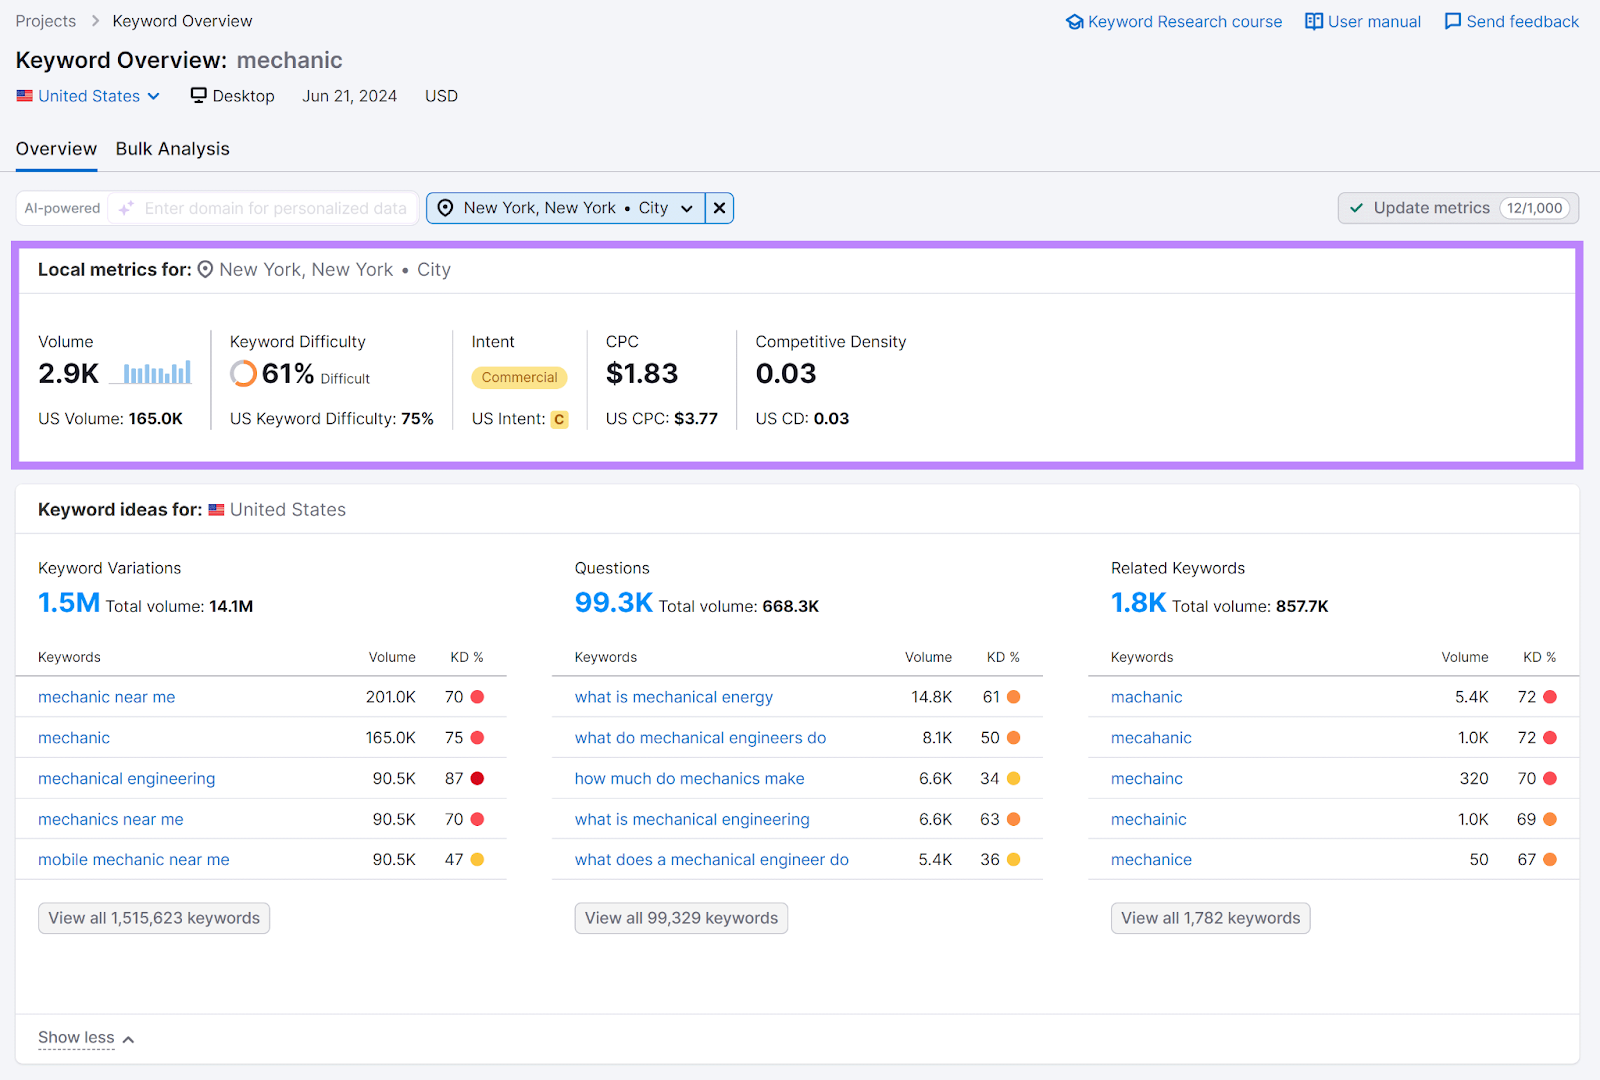Click the AI-powered sparkle icon
Image resolution: width=1600 pixels, height=1080 pixels.
coord(125,208)
